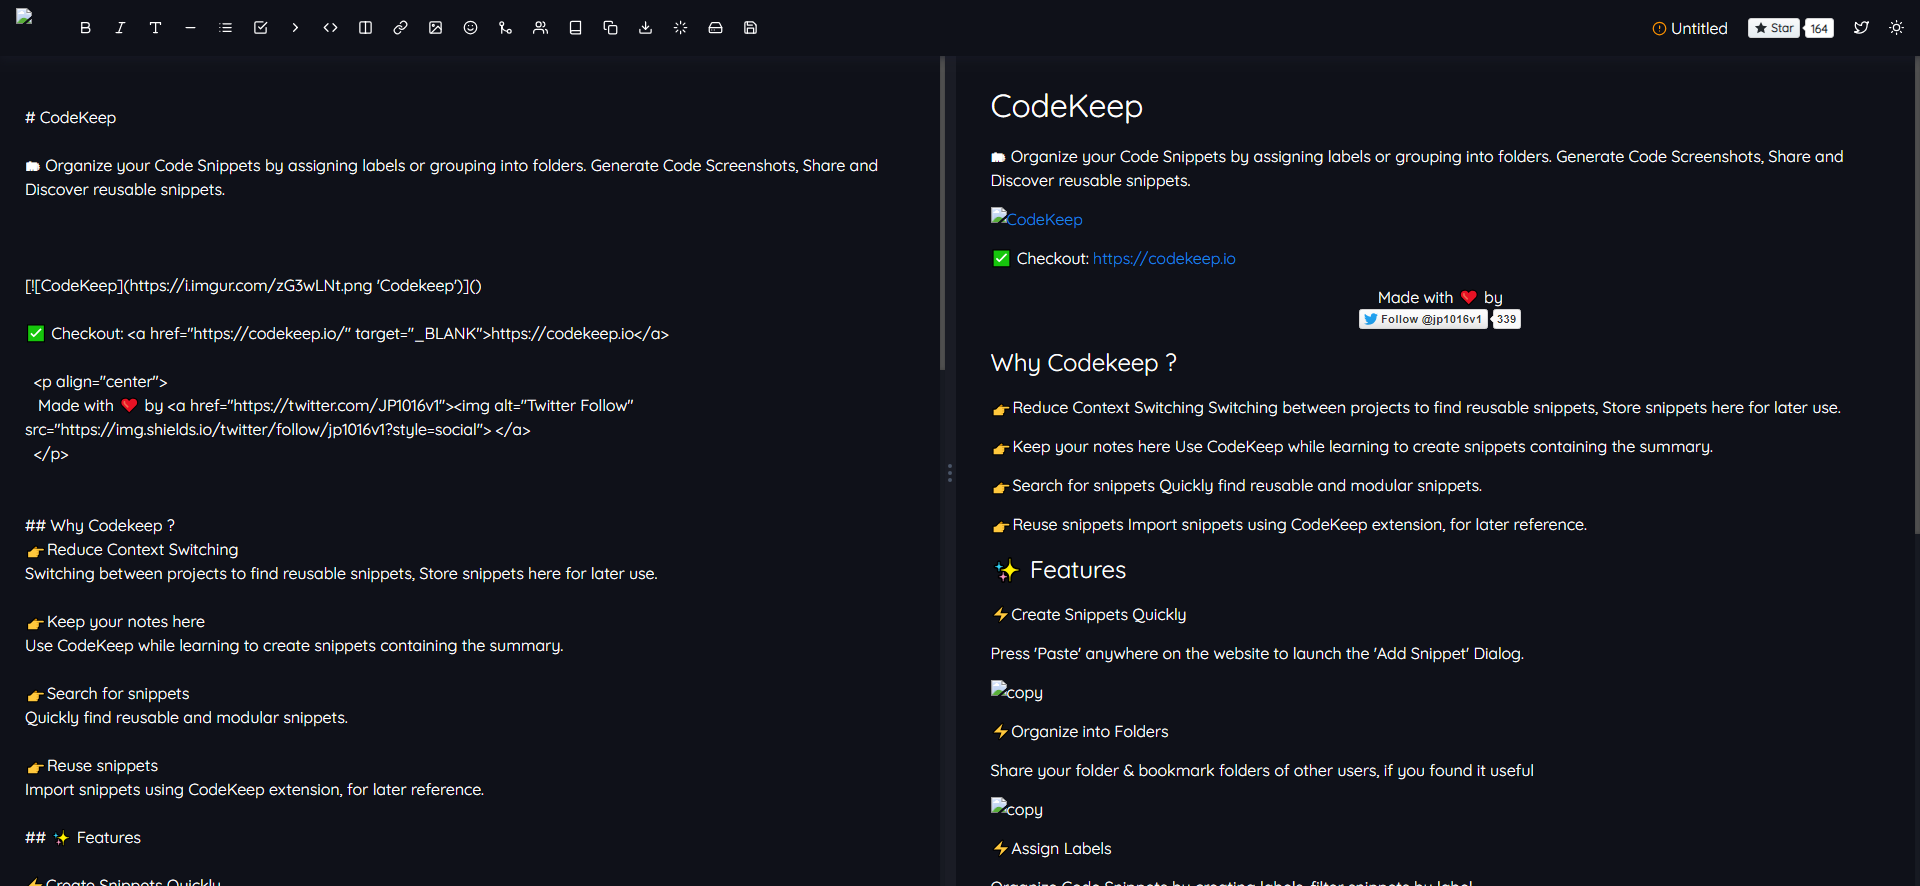Apply bold formatting with the B icon

[x=85, y=28]
